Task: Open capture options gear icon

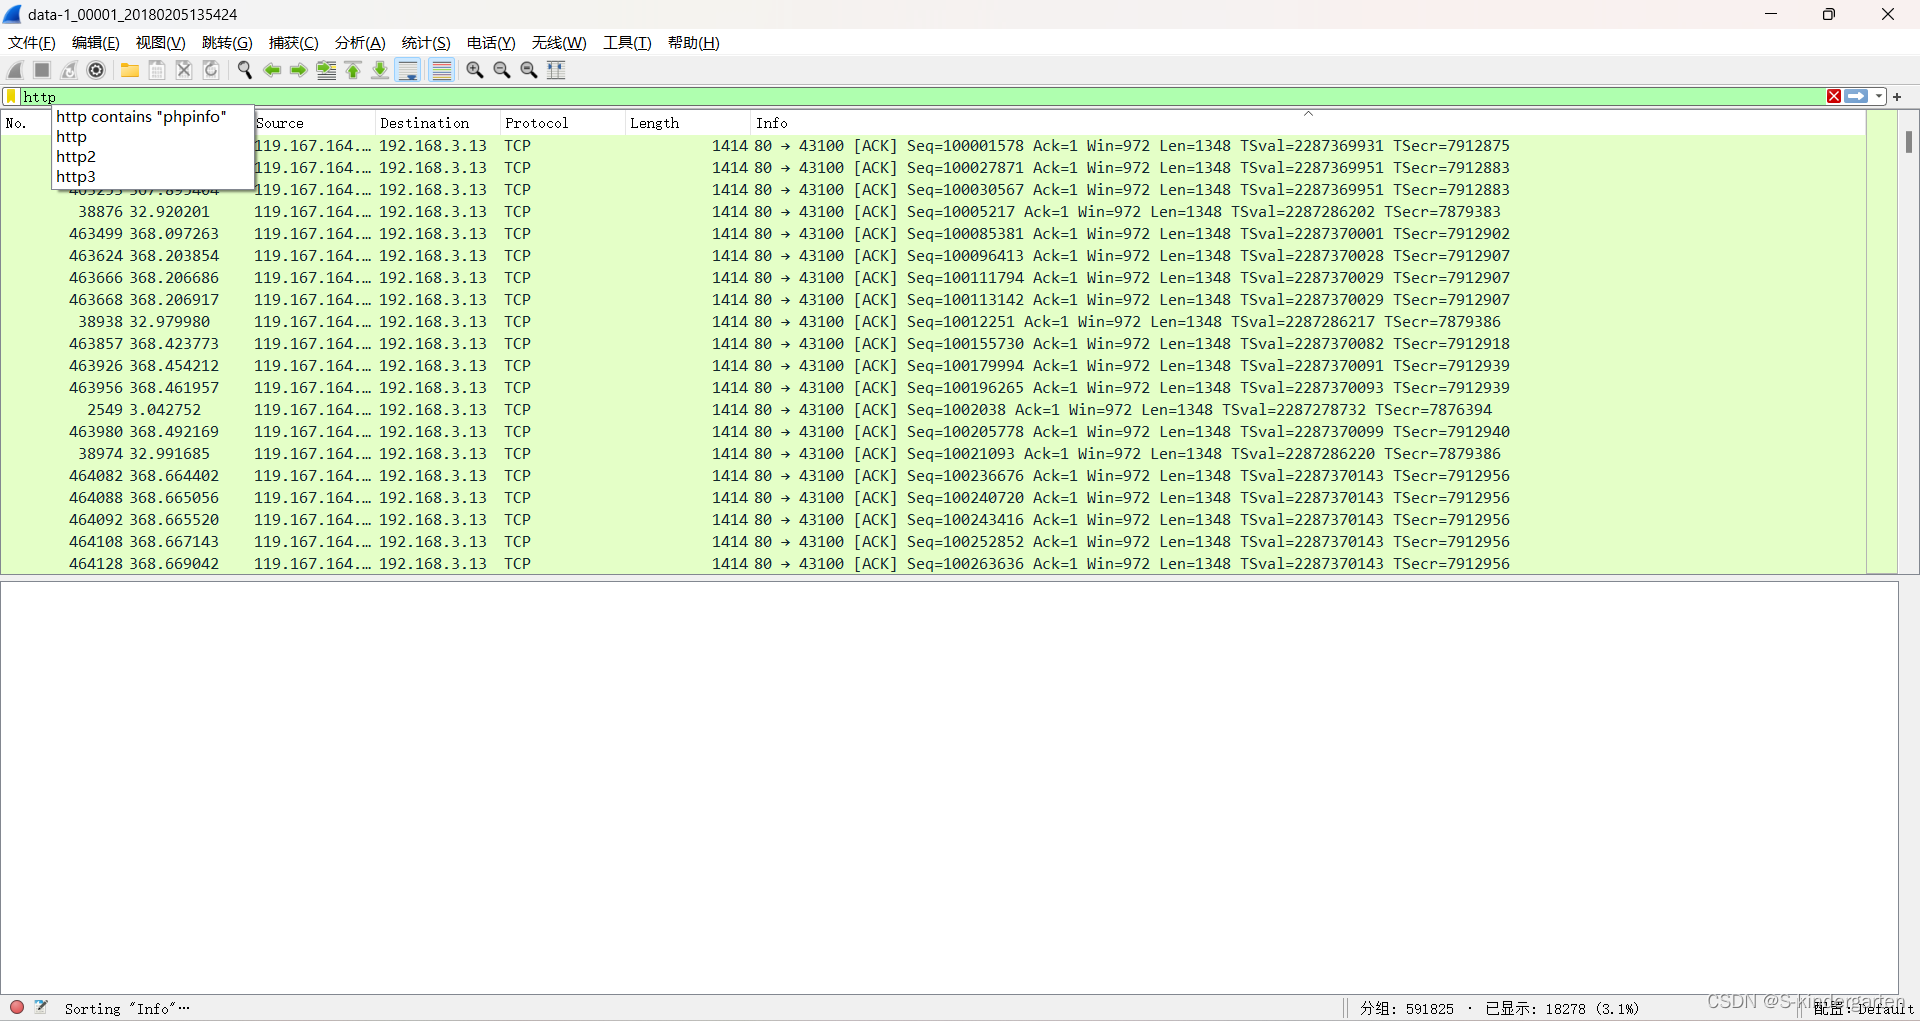Action: click(x=96, y=70)
